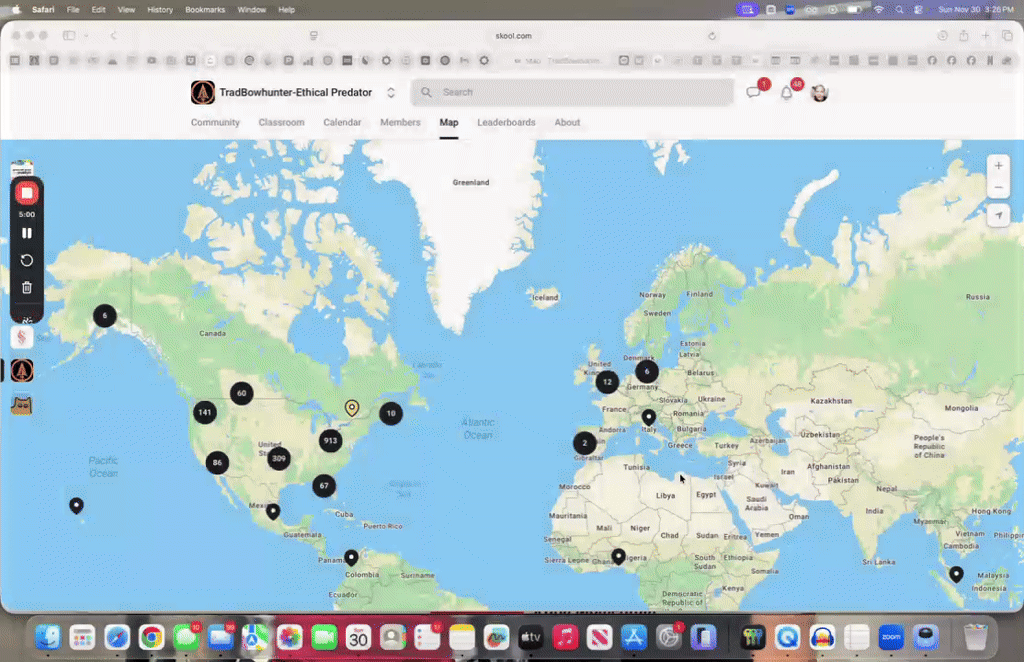The image size is (1024, 662).
Task: Select the 913-member map cluster
Action: (331, 440)
